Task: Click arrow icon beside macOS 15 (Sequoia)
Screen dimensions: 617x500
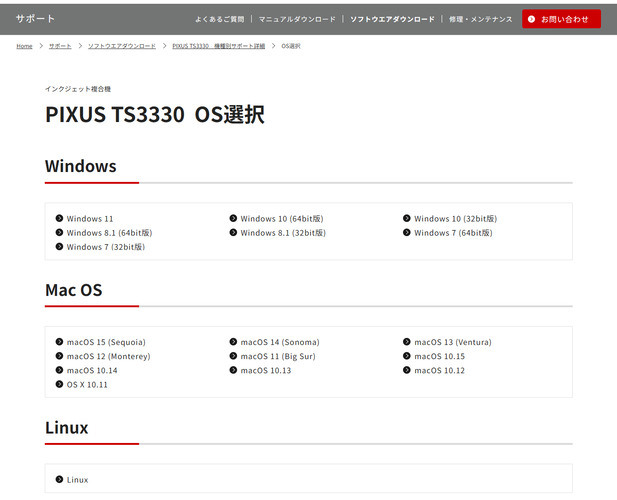Action: (x=59, y=342)
